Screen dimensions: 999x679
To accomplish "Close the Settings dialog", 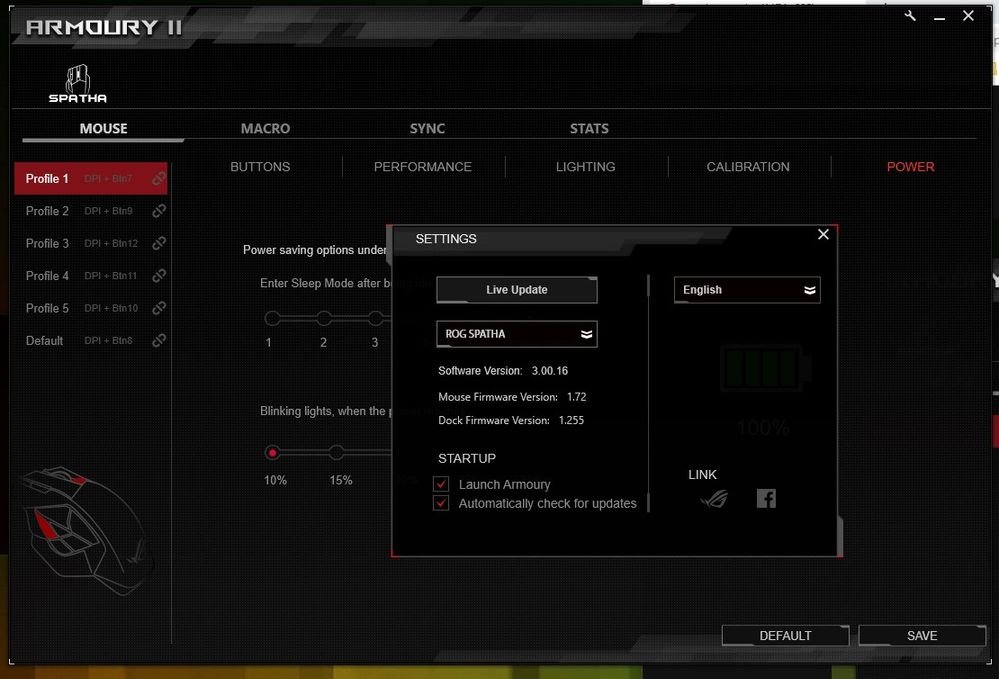I will tap(823, 234).
